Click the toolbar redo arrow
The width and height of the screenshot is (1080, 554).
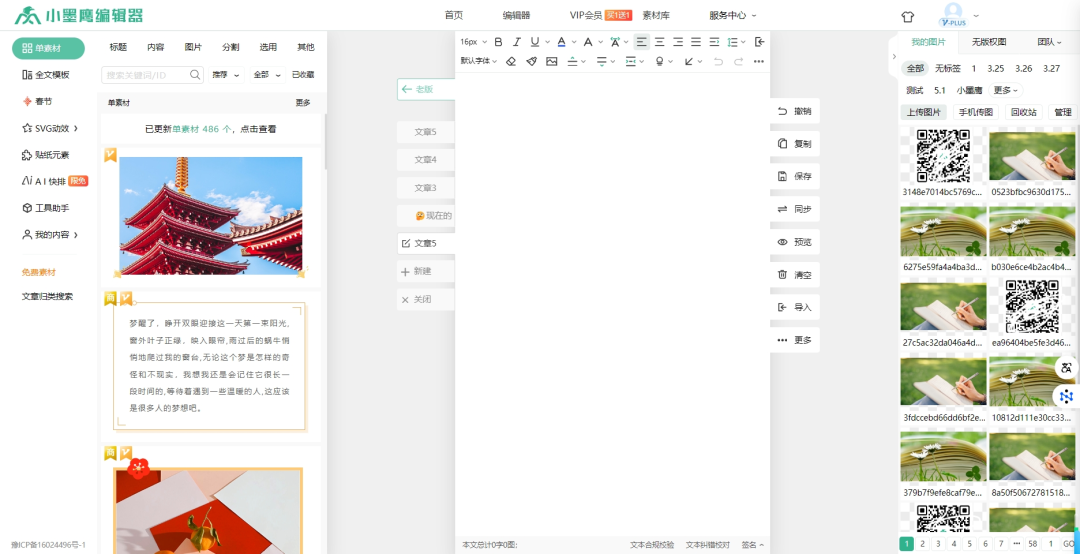click(738, 61)
